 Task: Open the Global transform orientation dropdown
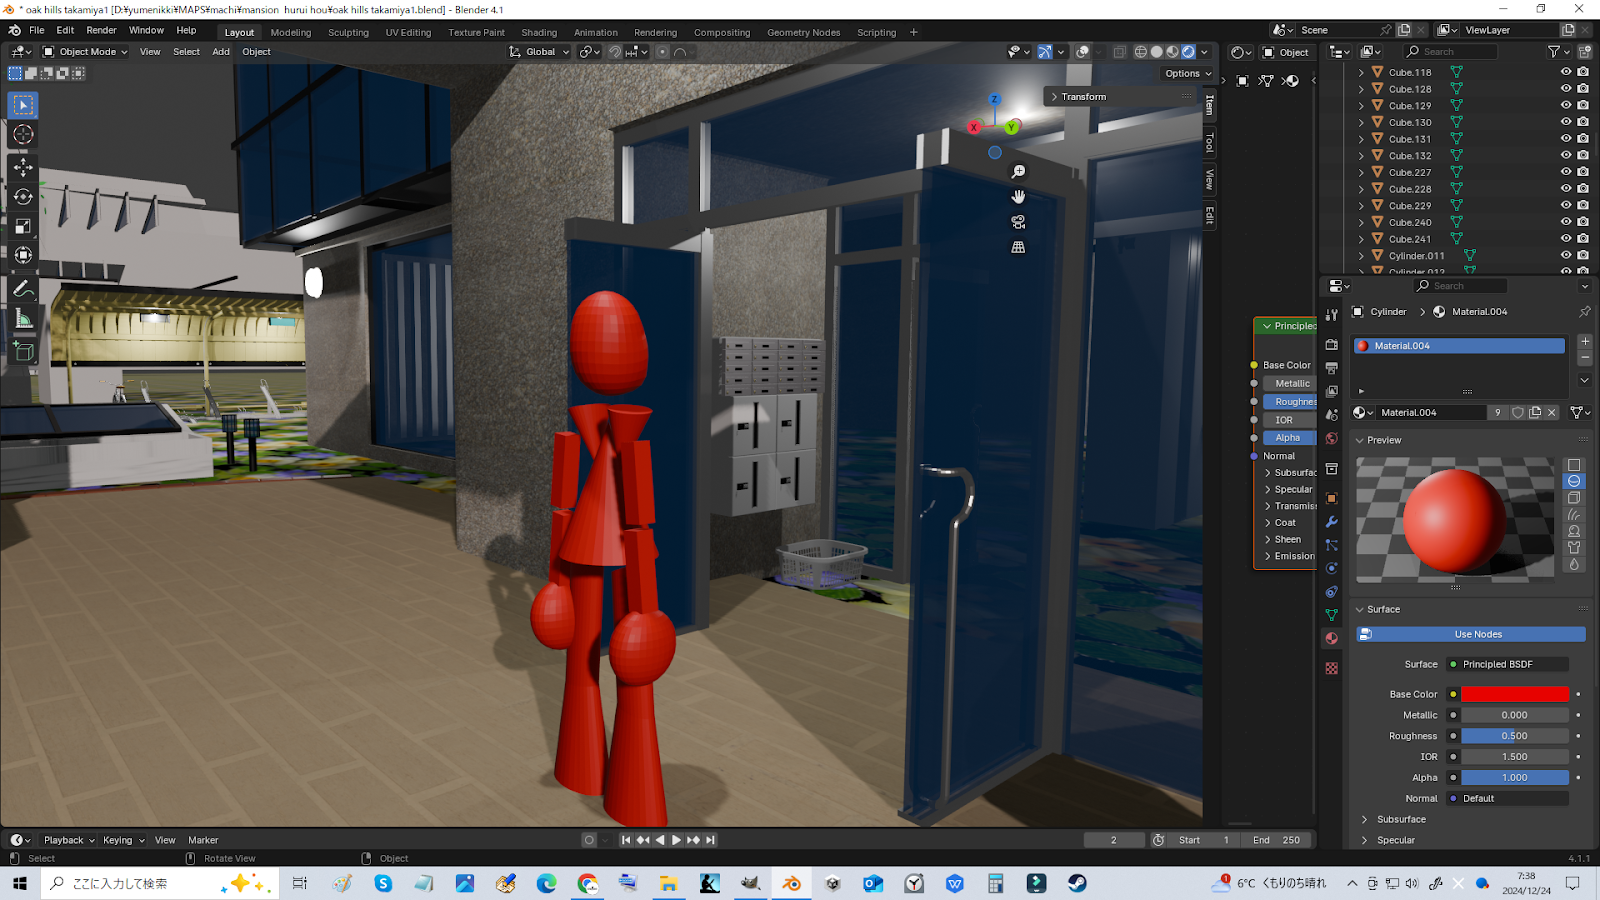[539, 52]
